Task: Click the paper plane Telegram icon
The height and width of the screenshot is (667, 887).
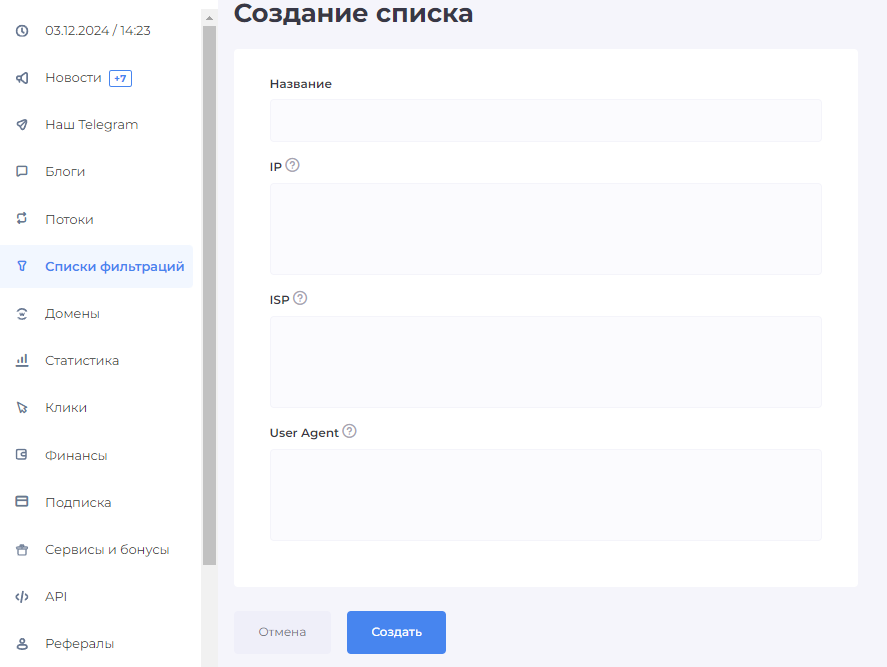Action: (x=22, y=124)
